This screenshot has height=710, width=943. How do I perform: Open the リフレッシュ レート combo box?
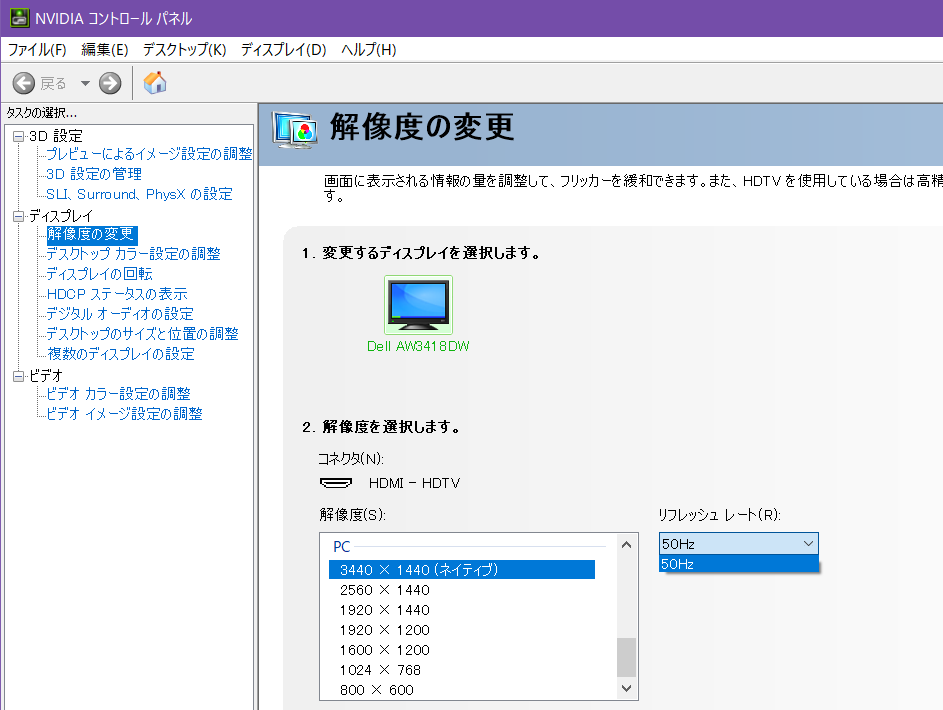pyautogui.click(x=739, y=543)
